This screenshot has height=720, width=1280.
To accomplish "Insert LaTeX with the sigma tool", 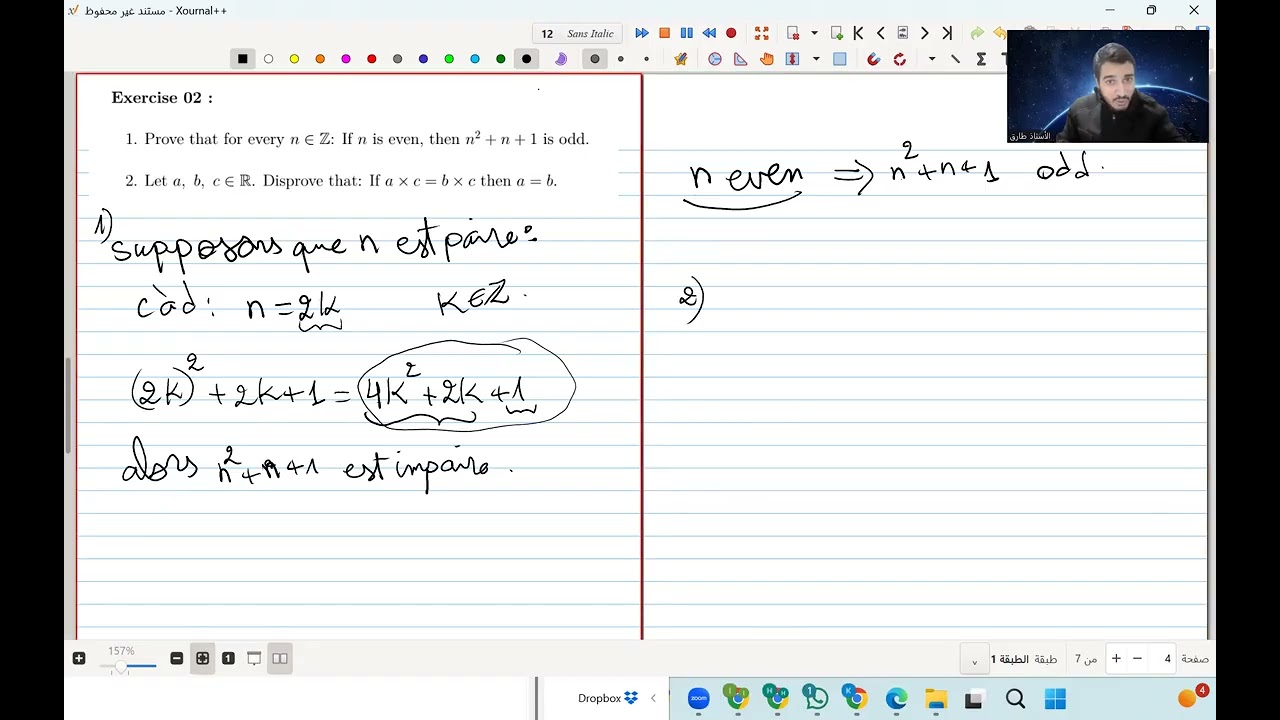I will [x=981, y=59].
